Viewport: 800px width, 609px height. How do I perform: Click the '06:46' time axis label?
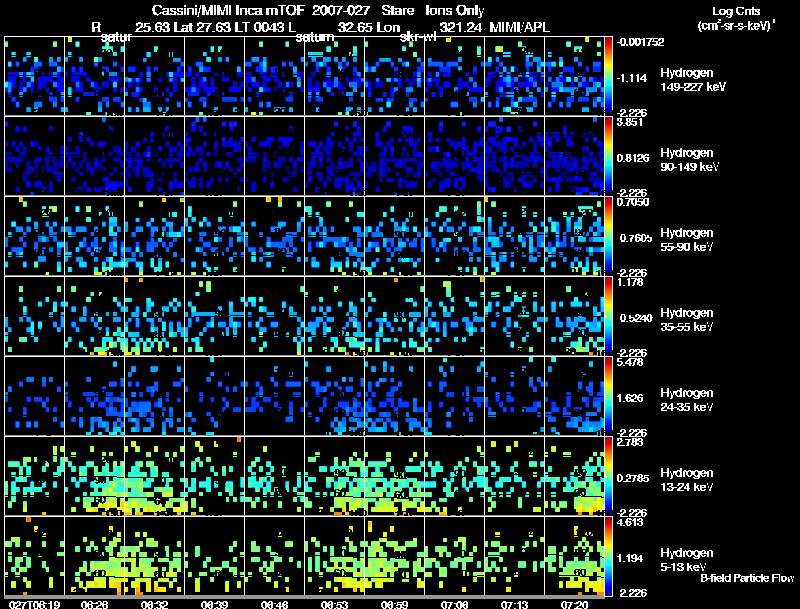[x=274, y=604]
